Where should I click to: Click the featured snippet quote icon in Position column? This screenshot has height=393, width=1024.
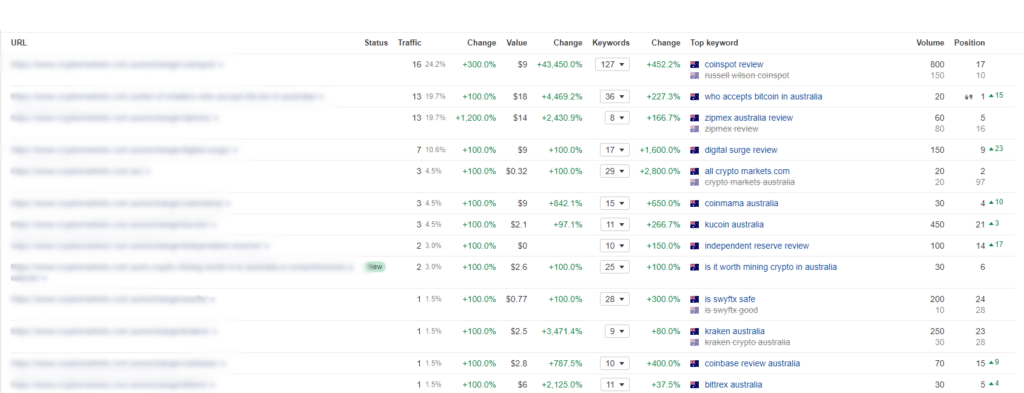click(x=968, y=97)
